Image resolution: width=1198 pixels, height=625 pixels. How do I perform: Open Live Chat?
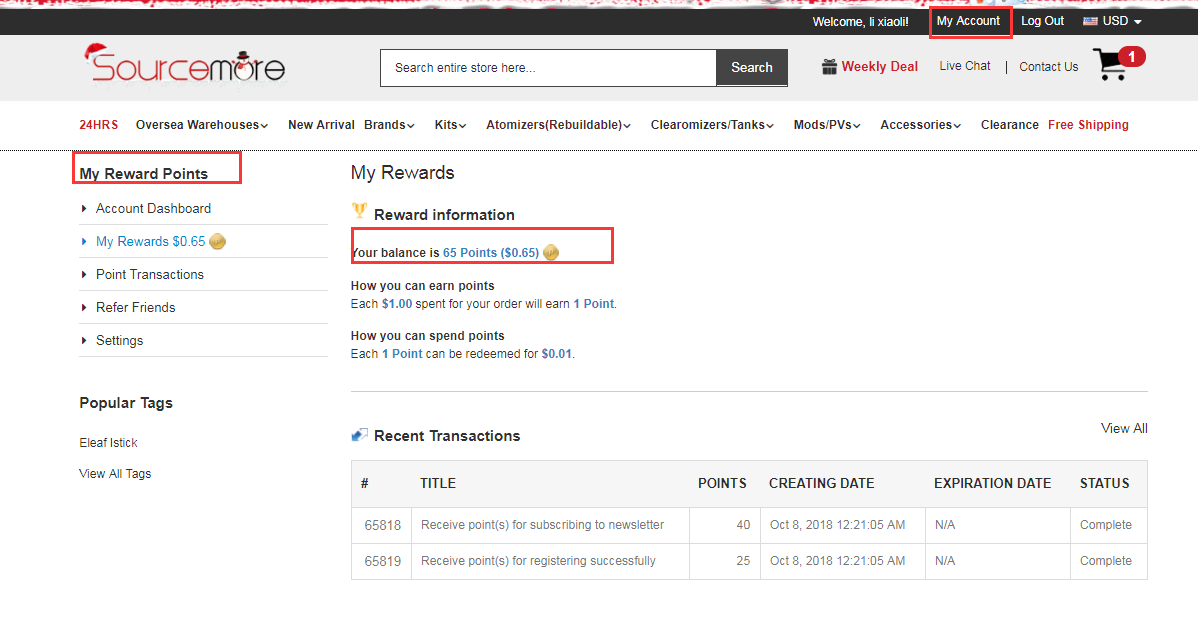tap(965, 66)
